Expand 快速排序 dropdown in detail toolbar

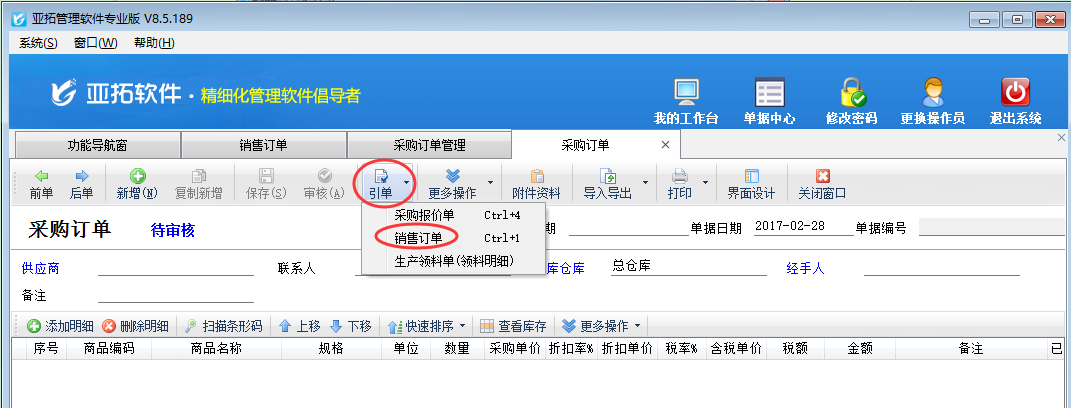pyautogui.click(x=462, y=326)
